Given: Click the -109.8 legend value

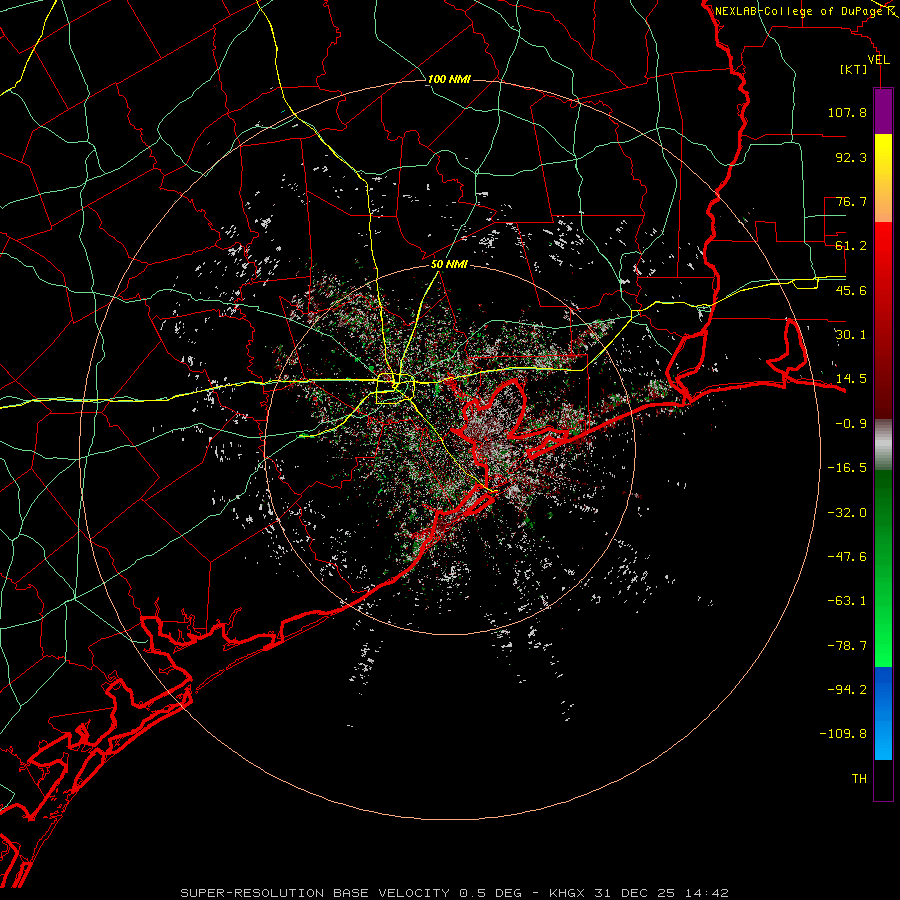Looking at the screenshot, I should (843, 734).
